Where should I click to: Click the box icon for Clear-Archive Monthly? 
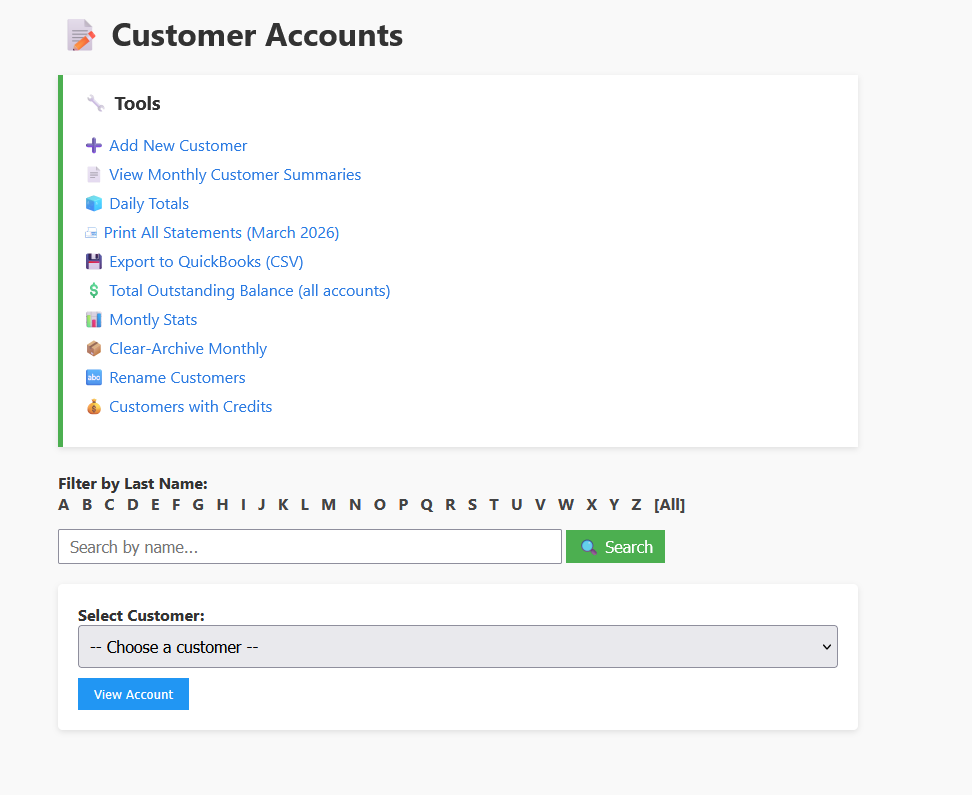coord(94,349)
